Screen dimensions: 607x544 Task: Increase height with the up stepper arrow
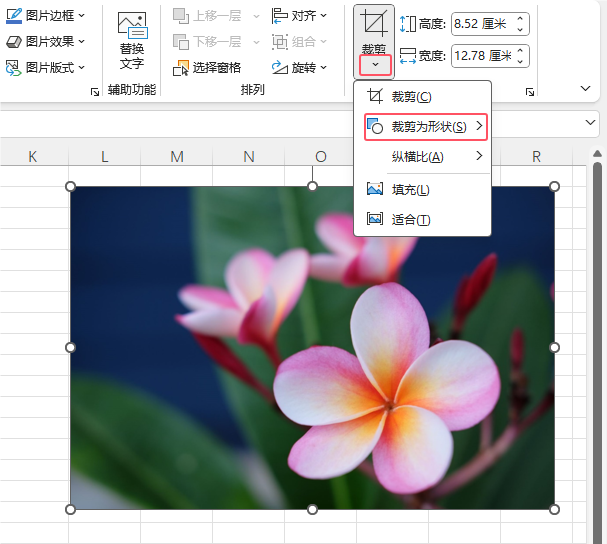pyautogui.click(x=521, y=19)
